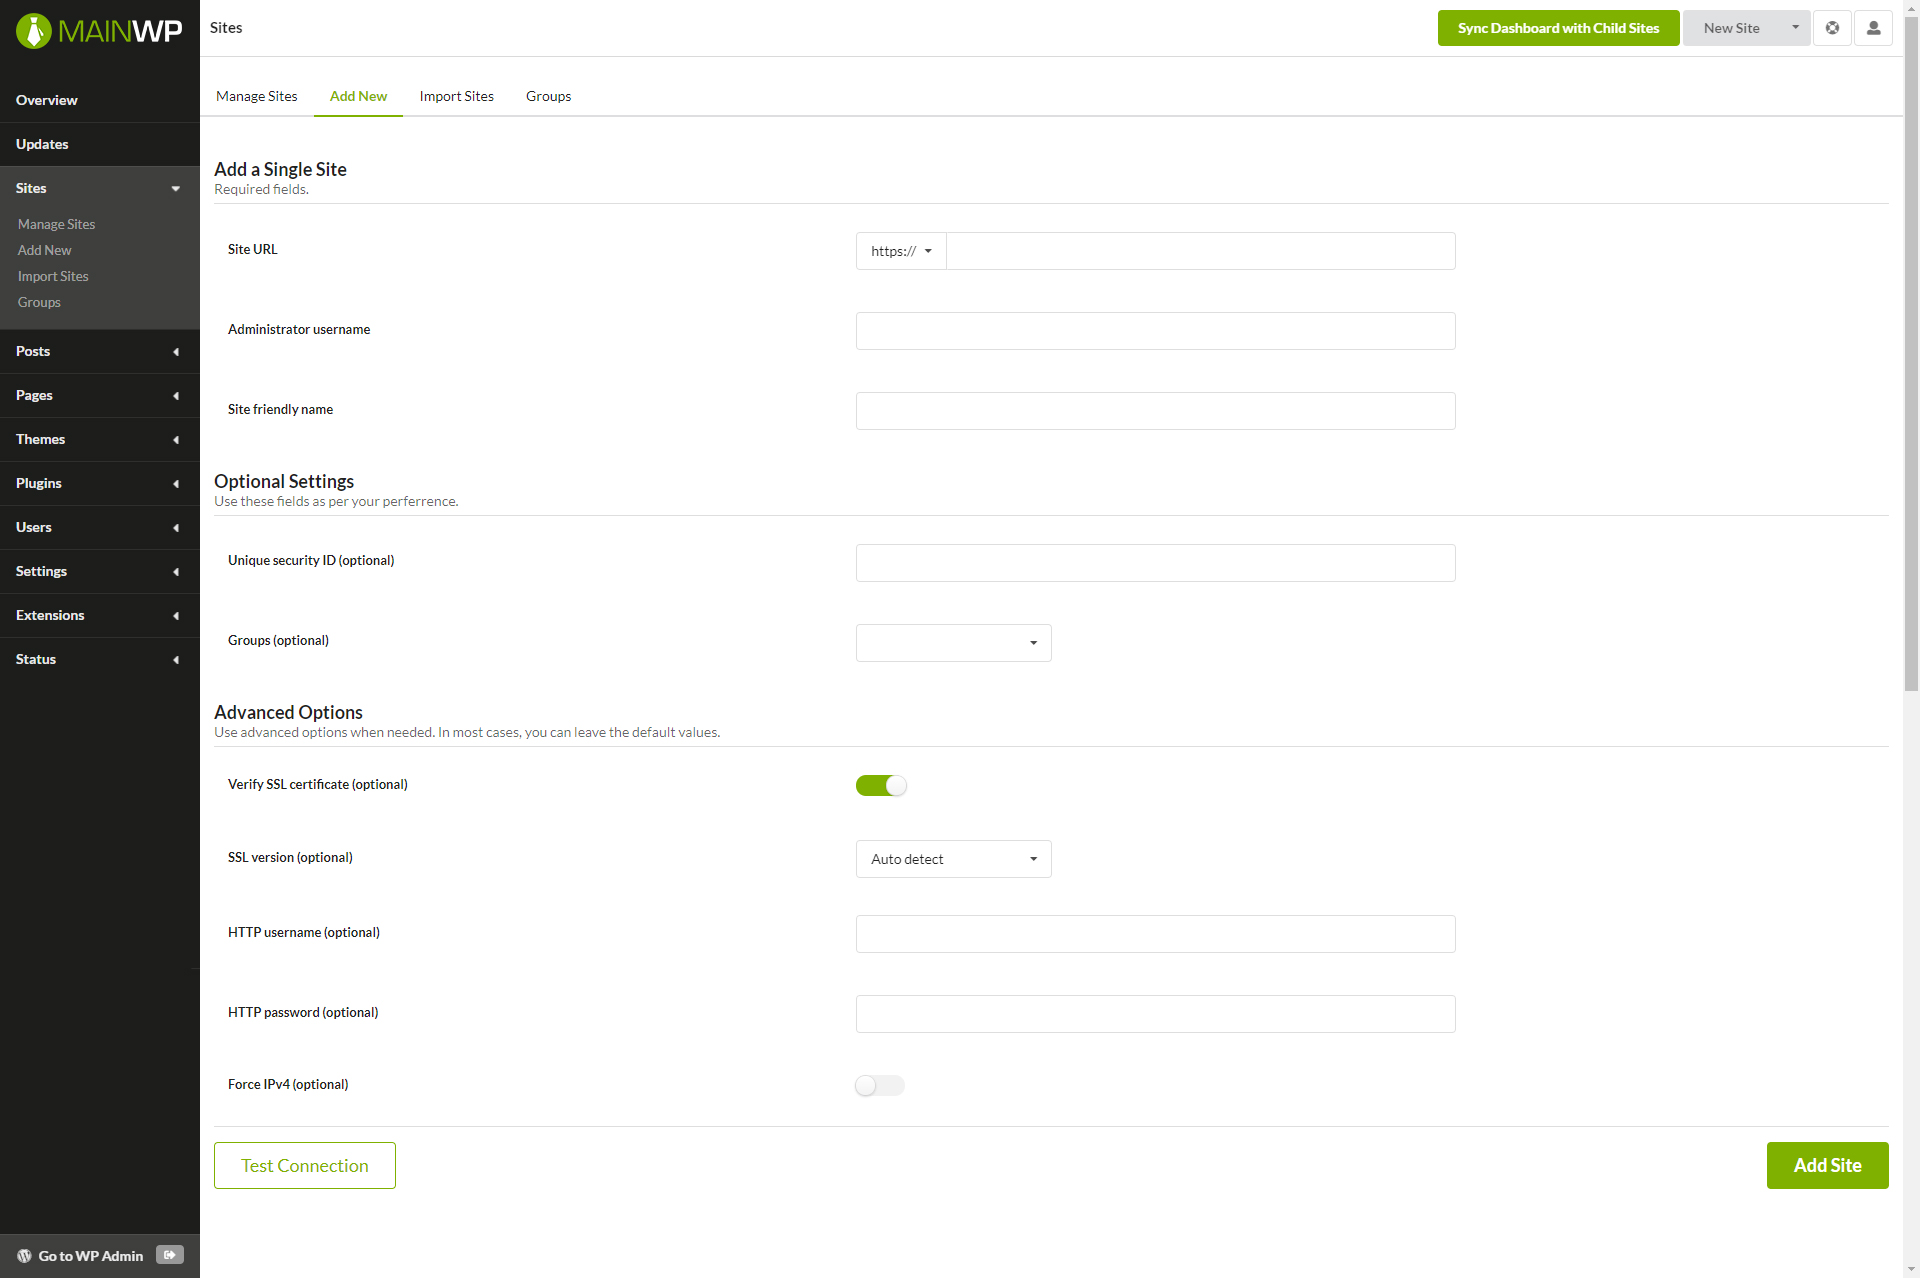Screen dimensions: 1920x1278
Task: Click the MainWP logo icon
Action: [x=34, y=30]
